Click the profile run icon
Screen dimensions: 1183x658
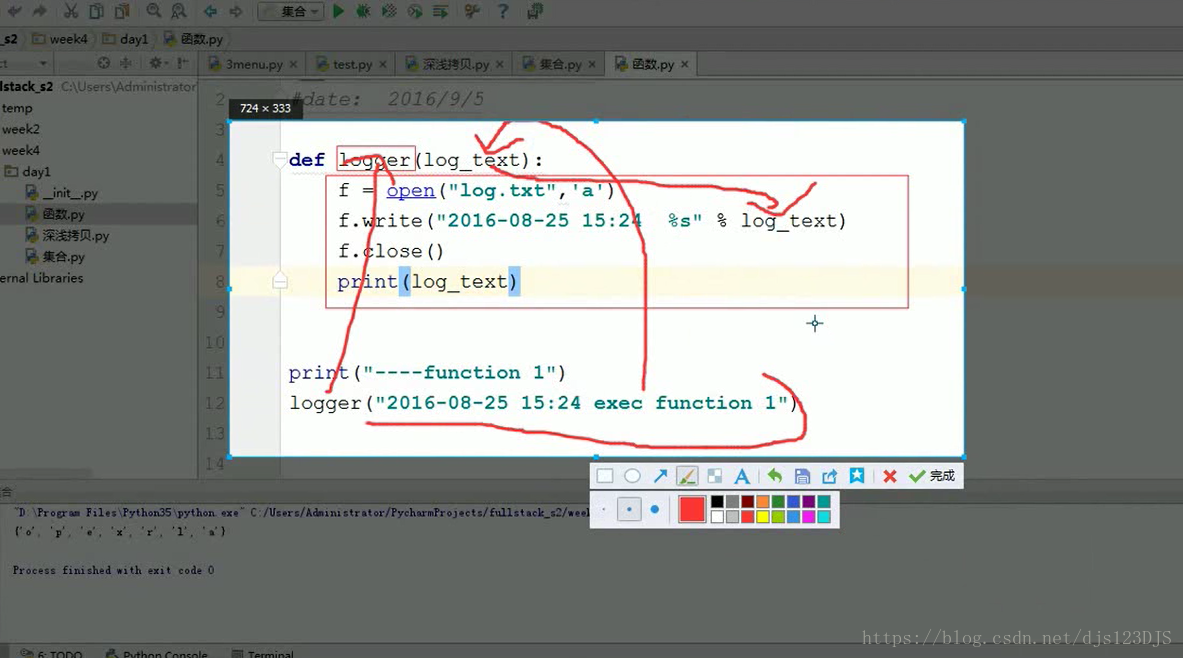(x=414, y=11)
